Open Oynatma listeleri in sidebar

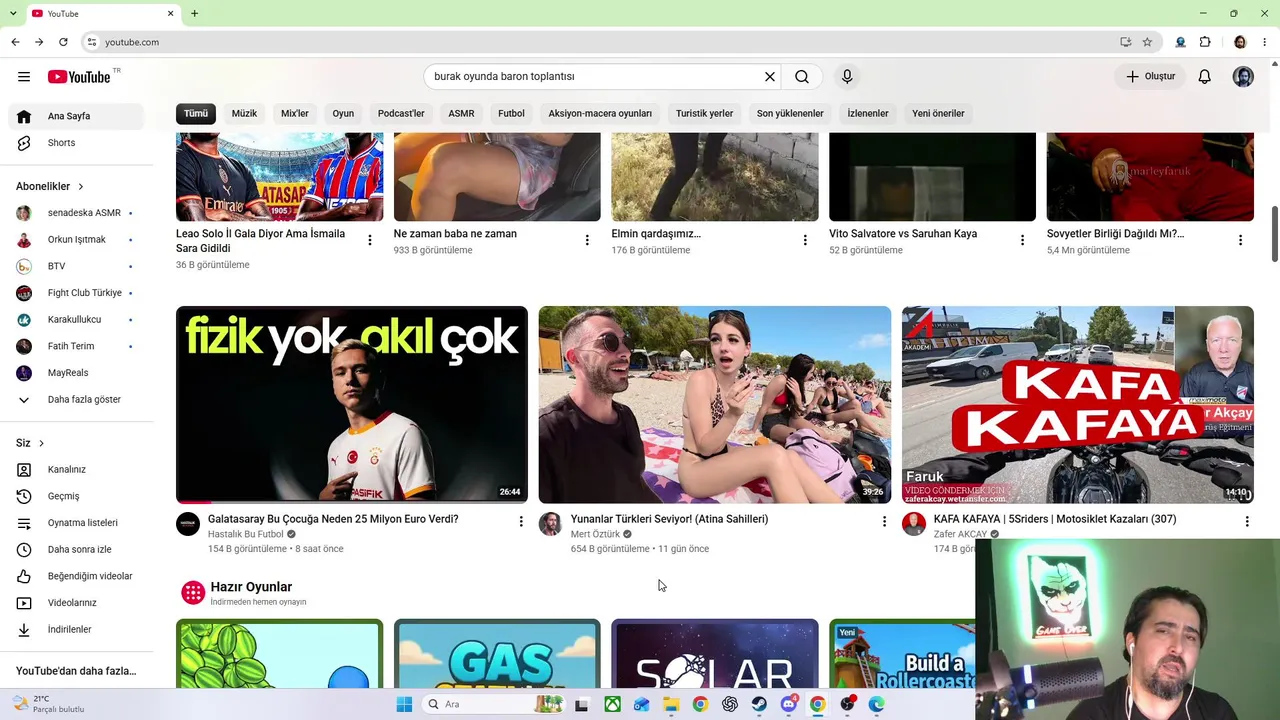pos(76,523)
